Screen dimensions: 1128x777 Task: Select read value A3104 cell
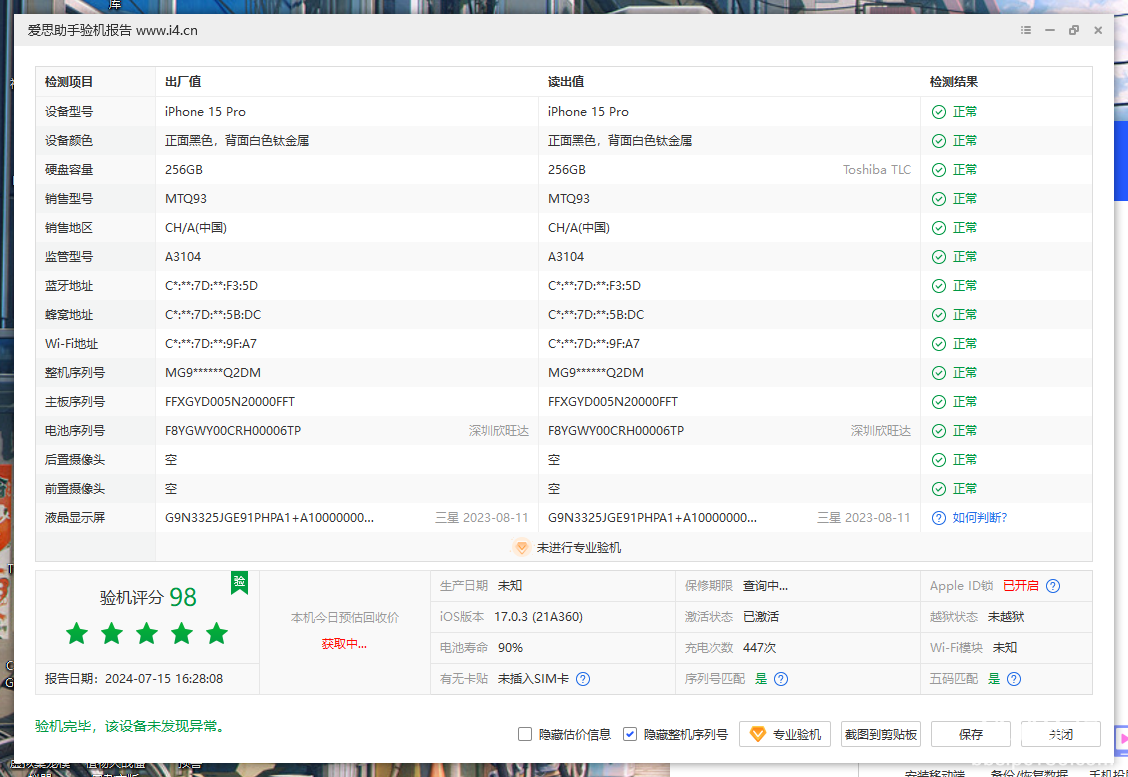click(x=566, y=257)
